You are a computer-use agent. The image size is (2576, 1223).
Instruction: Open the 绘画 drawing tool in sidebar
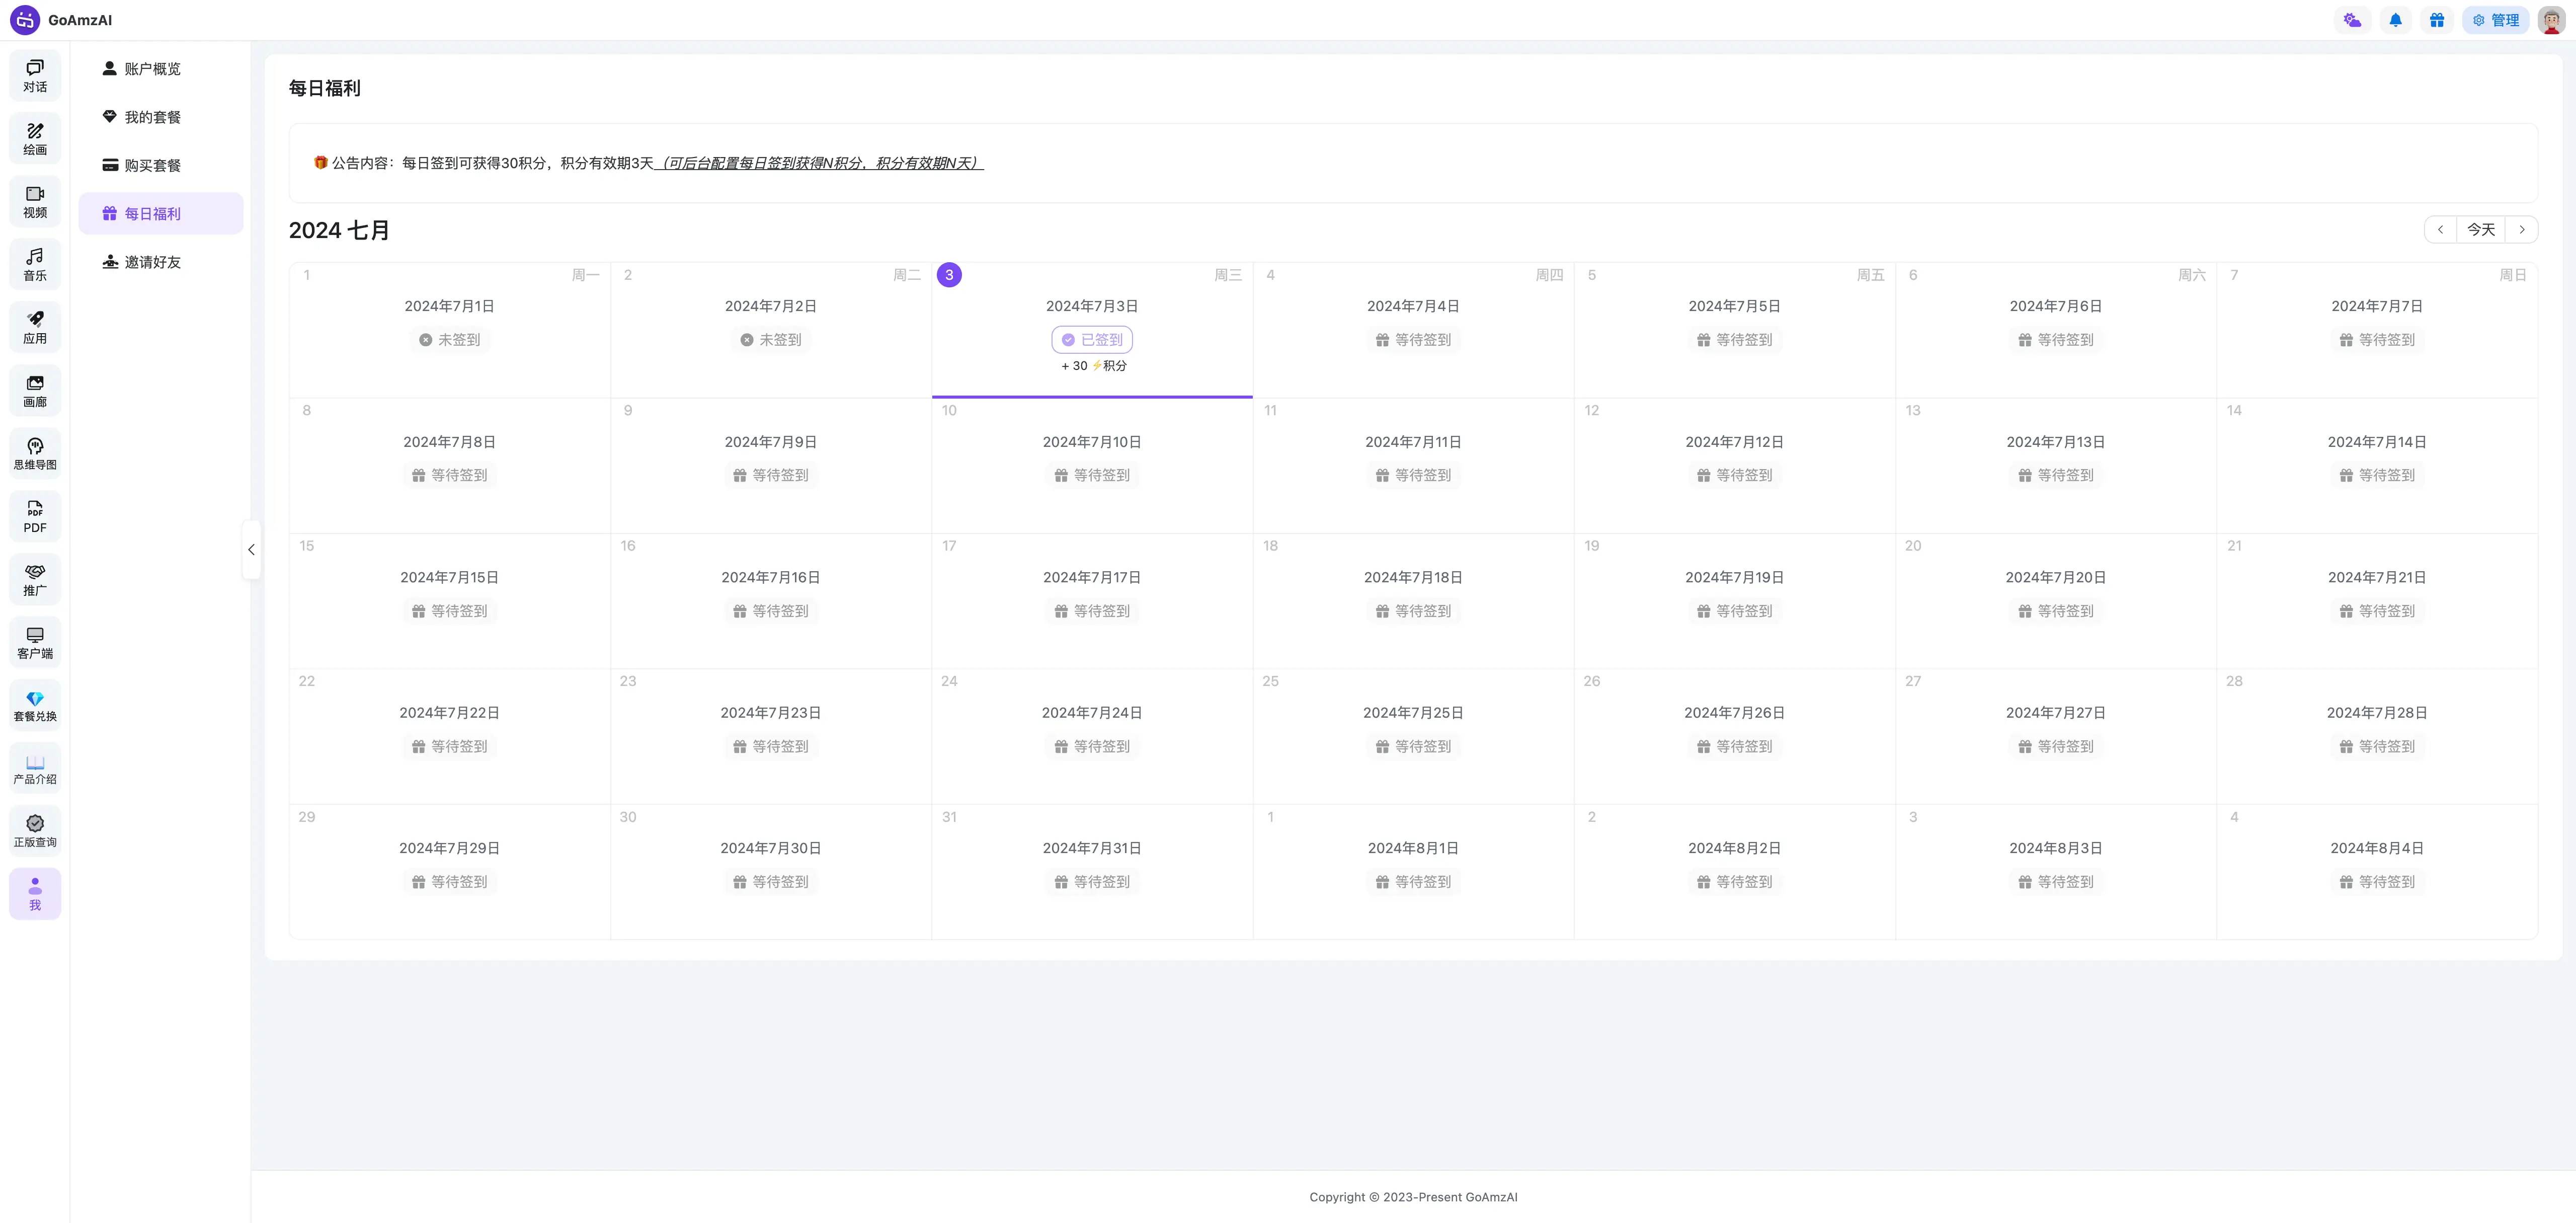click(35, 139)
